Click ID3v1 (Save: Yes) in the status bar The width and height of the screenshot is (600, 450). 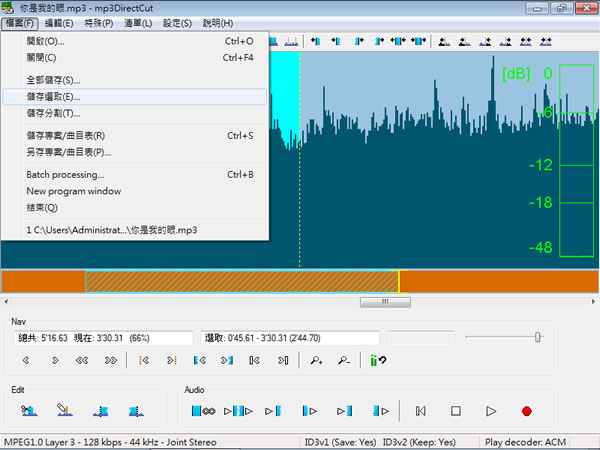[340, 442]
